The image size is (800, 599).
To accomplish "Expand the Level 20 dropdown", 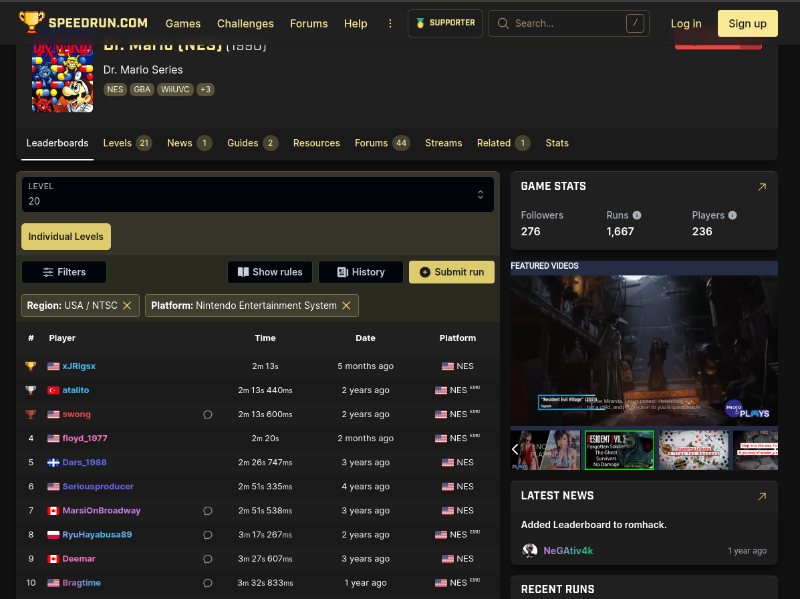I will tap(258, 194).
